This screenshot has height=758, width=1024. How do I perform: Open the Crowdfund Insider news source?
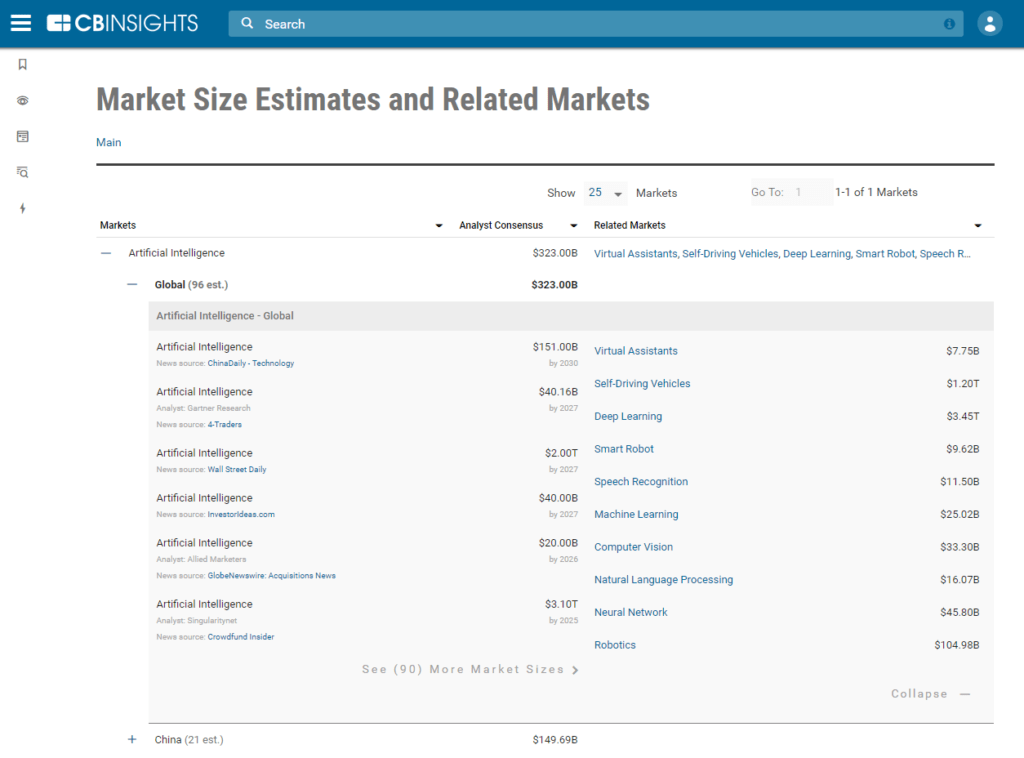[241, 637]
